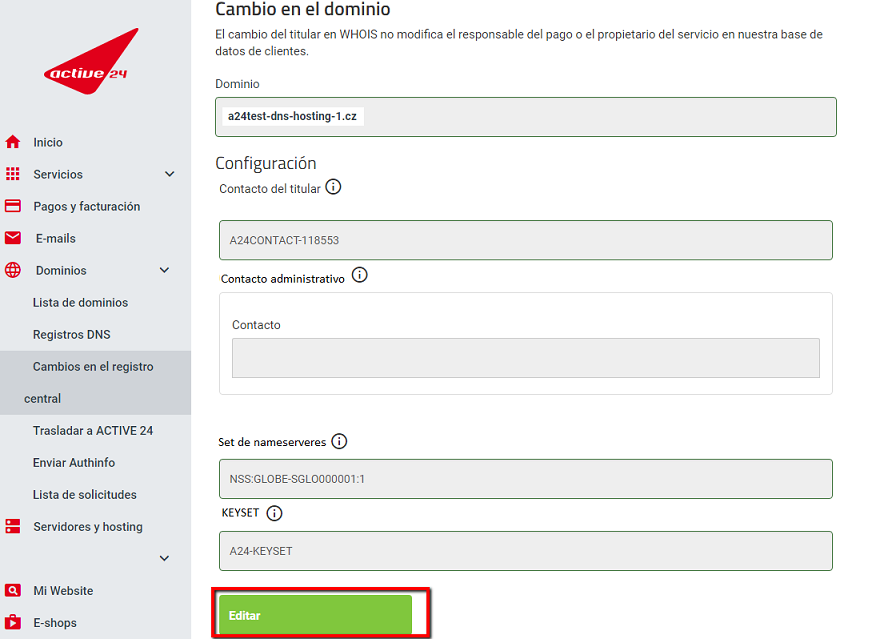The height and width of the screenshot is (639, 876).
Task: Click the E-mails envelope icon
Action: (13, 238)
